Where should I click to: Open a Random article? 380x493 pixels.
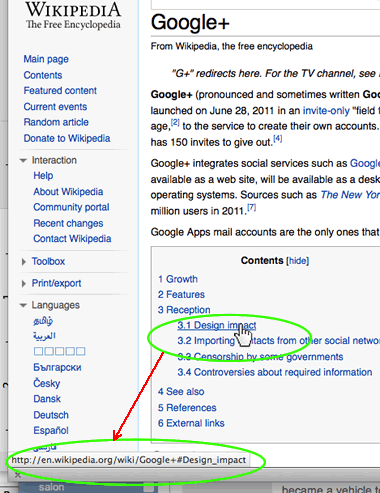pyautogui.click(x=56, y=122)
